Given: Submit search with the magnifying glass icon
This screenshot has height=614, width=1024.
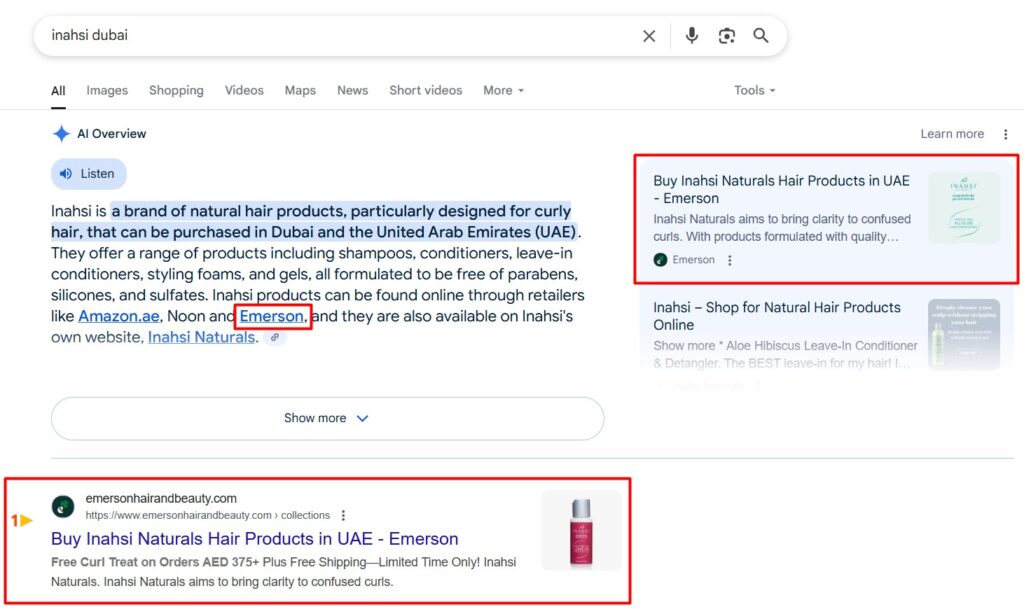Looking at the screenshot, I should [x=761, y=35].
